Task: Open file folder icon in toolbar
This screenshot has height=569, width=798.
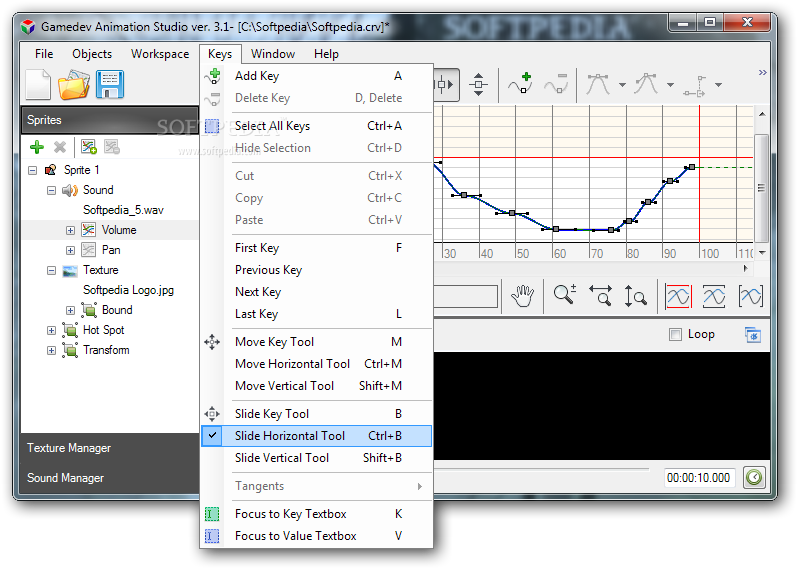Action: [x=74, y=84]
